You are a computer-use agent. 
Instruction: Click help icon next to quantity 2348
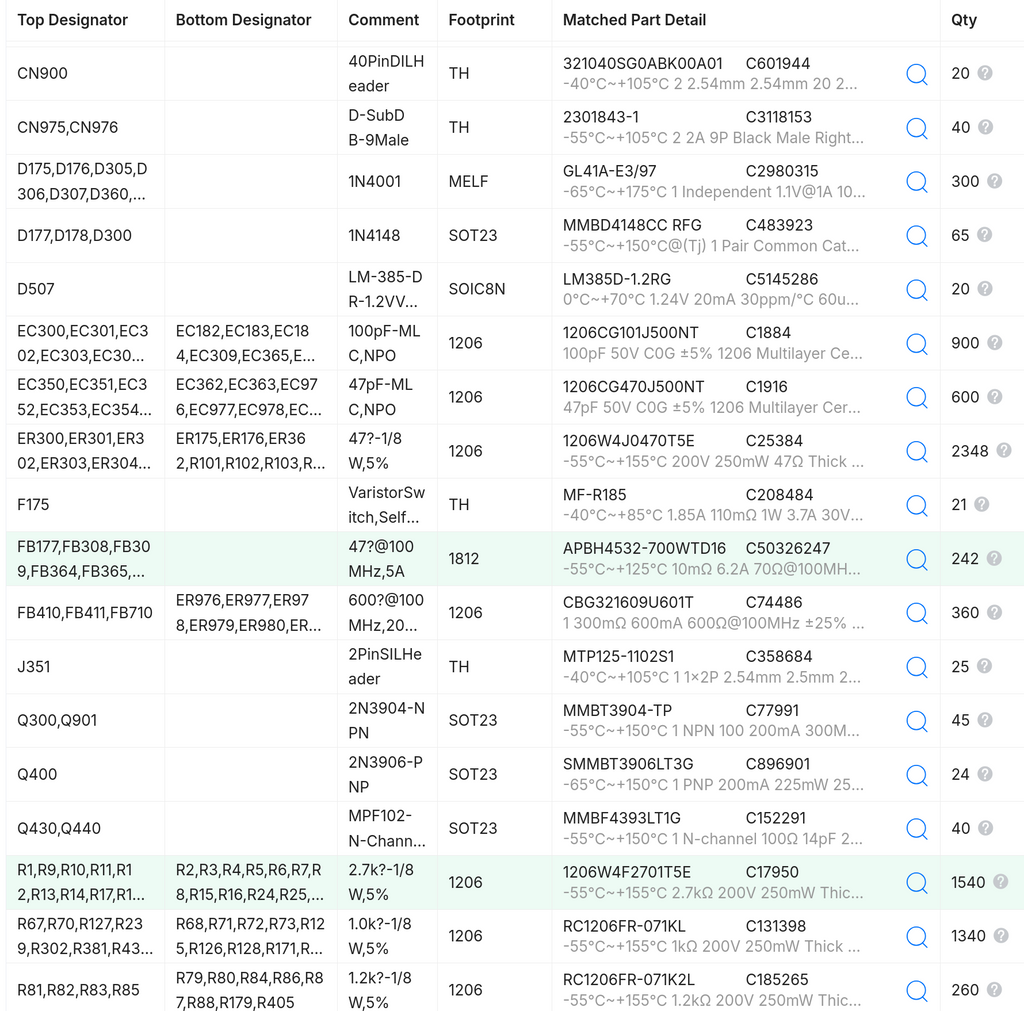1004,450
